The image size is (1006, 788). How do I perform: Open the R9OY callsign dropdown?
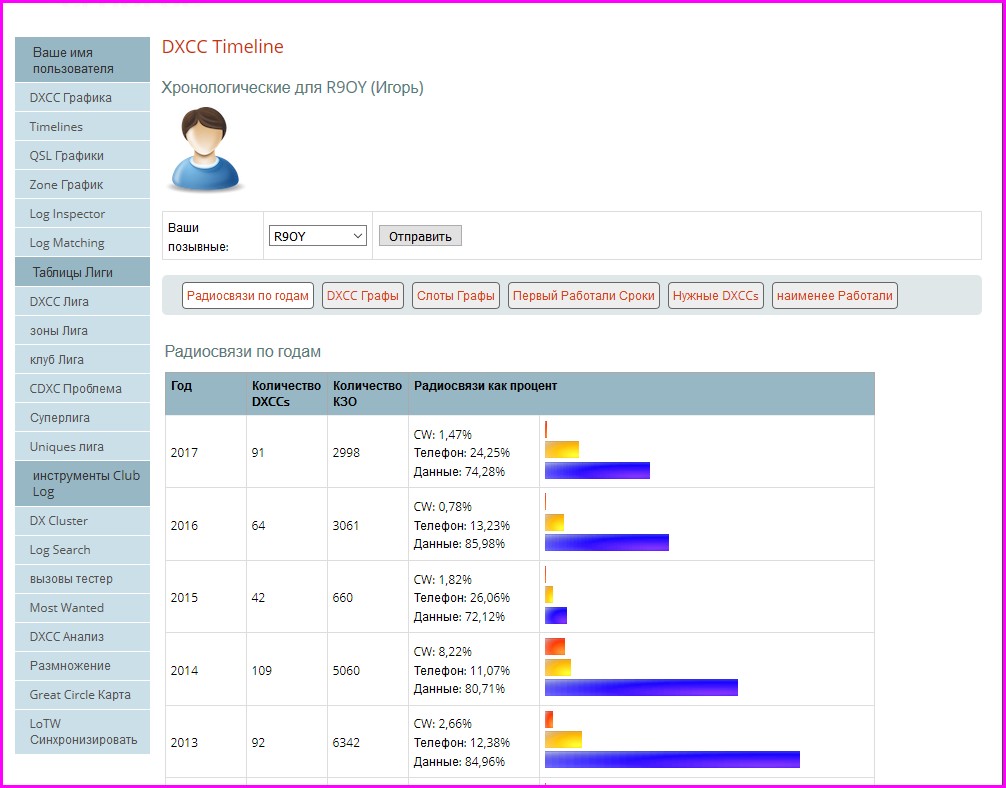(318, 236)
